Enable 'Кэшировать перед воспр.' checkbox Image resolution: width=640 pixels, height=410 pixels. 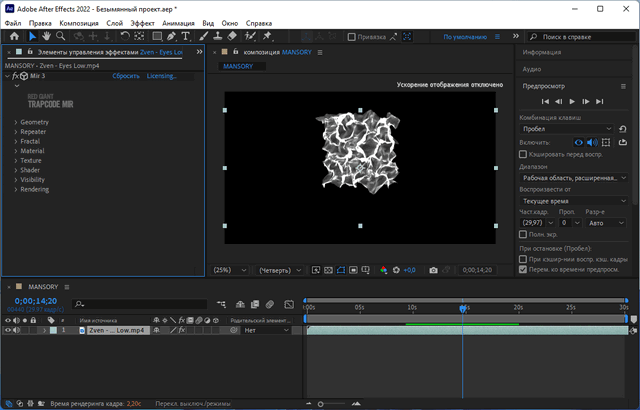click(524, 154)
